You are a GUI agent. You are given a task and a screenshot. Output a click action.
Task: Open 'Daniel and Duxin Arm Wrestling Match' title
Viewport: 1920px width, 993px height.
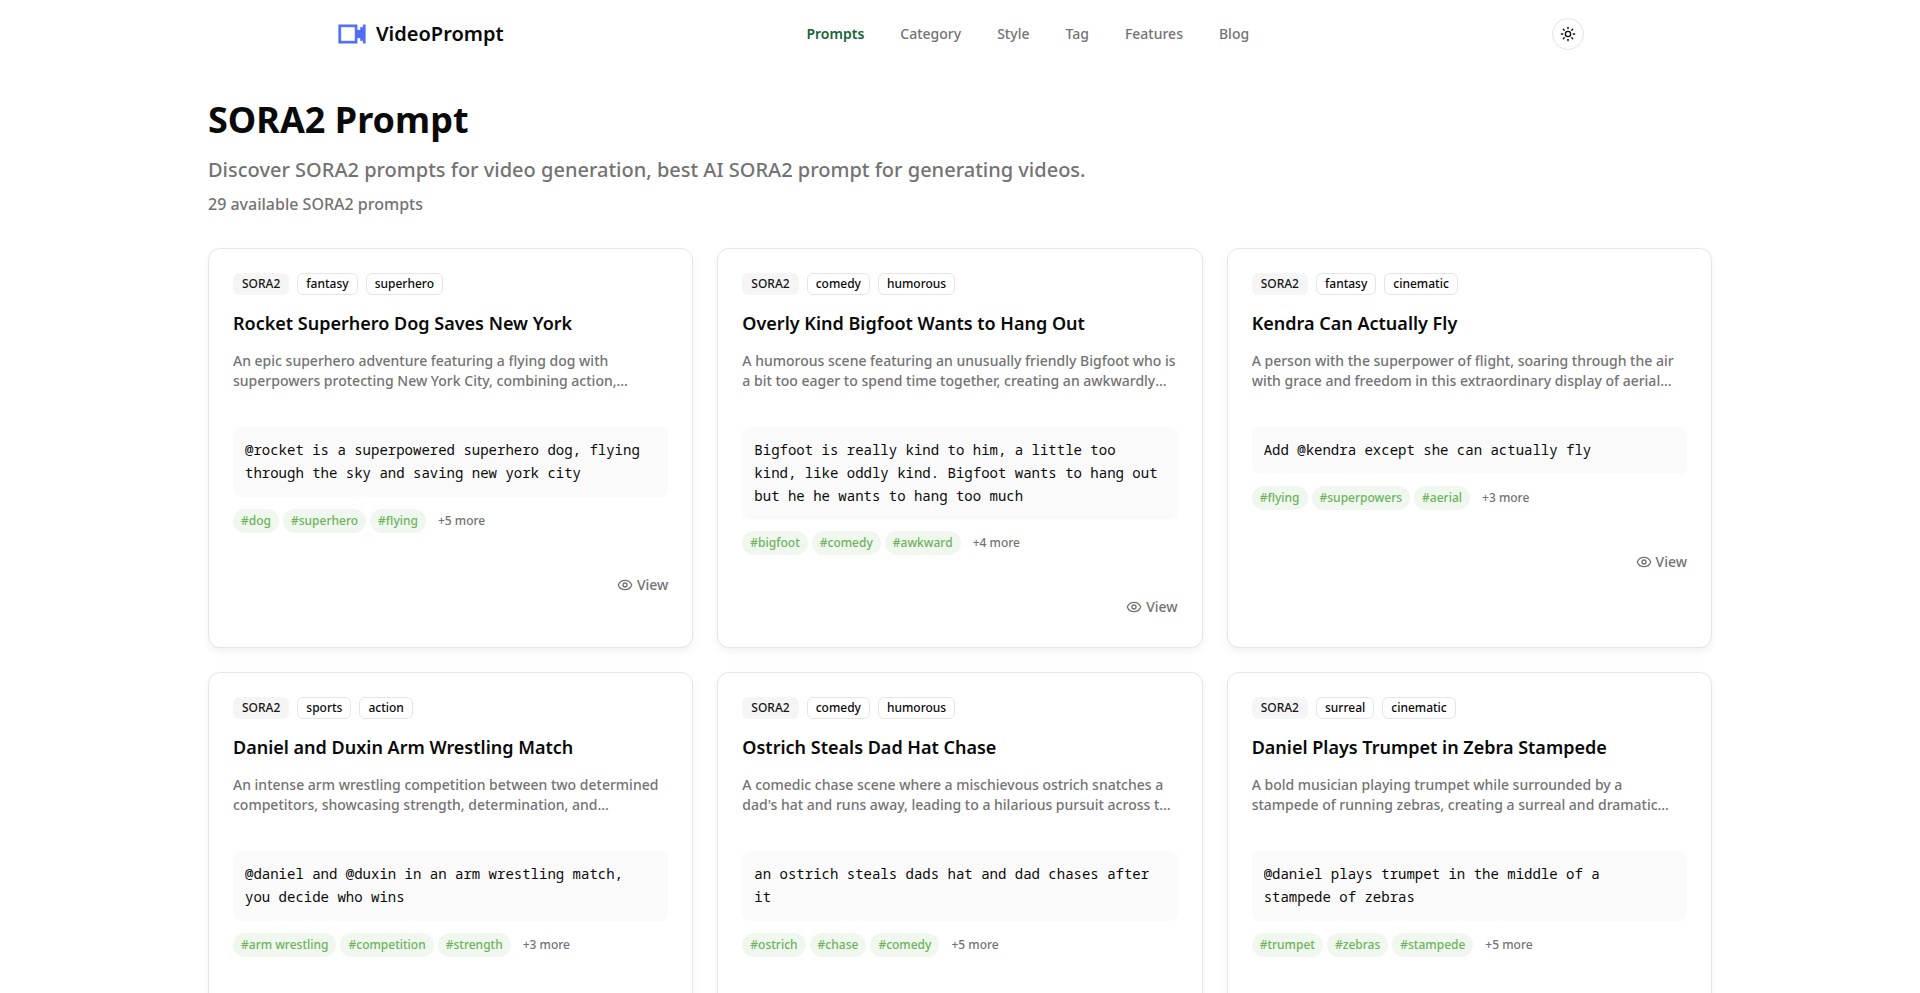tap(402, 748)
